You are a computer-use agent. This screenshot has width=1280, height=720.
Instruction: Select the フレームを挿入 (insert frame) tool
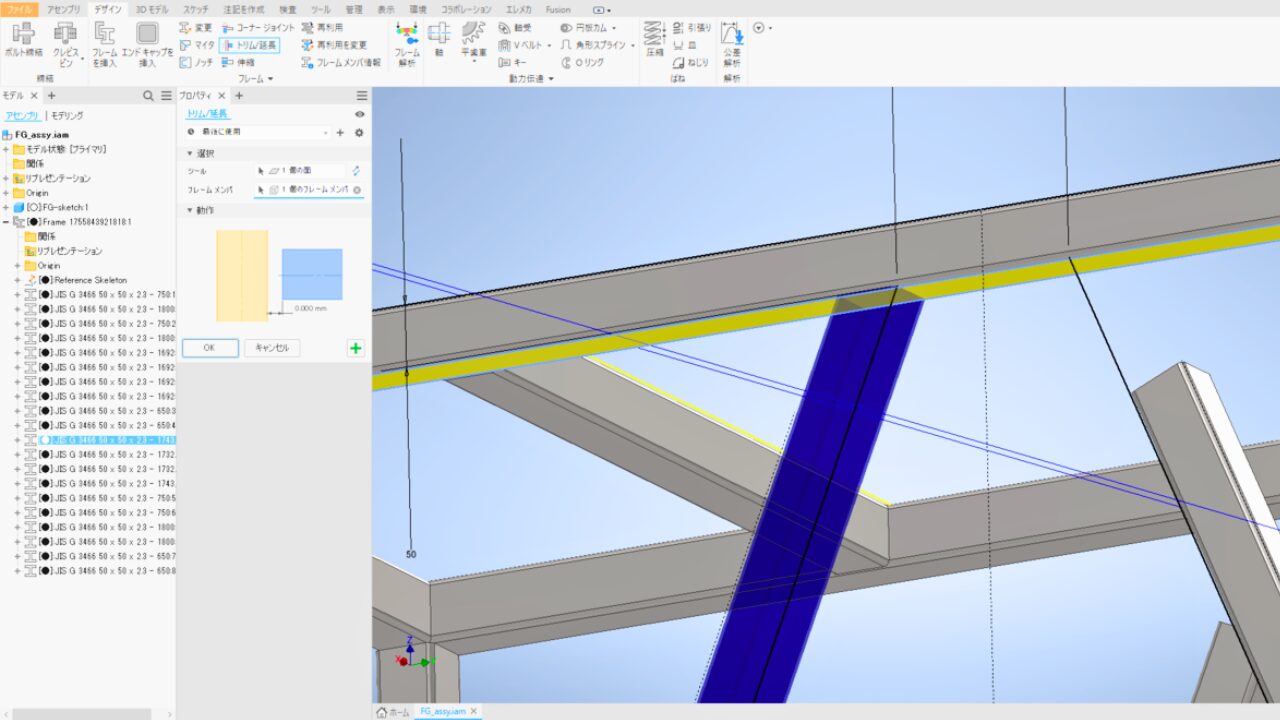point(104,45)
